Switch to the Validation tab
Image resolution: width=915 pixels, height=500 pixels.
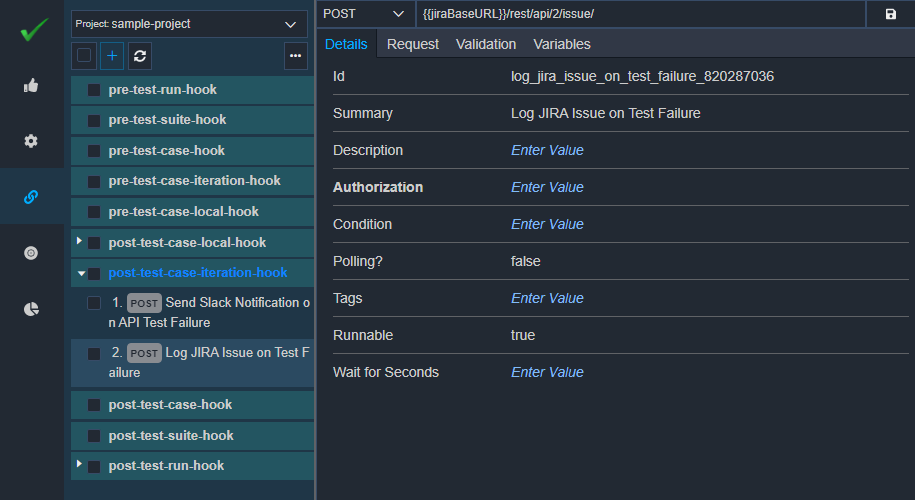pos(486,44)
